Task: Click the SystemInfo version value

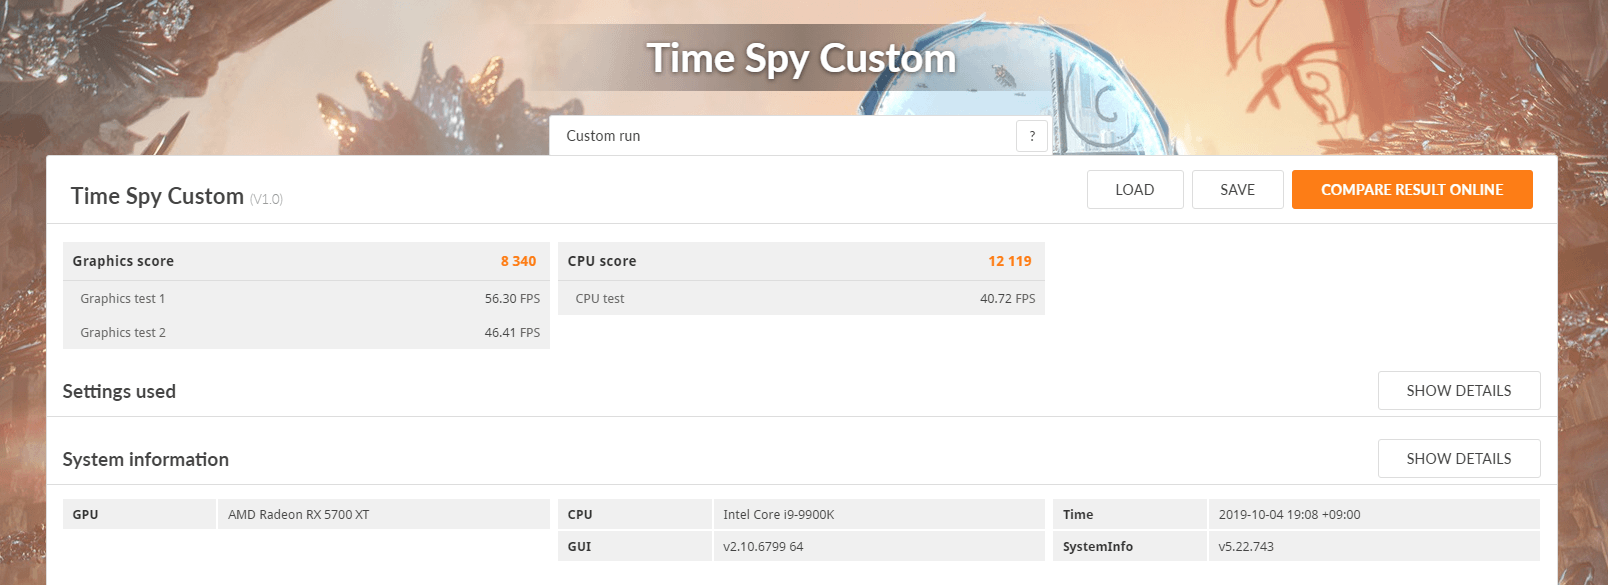Action: [1246, 547]
